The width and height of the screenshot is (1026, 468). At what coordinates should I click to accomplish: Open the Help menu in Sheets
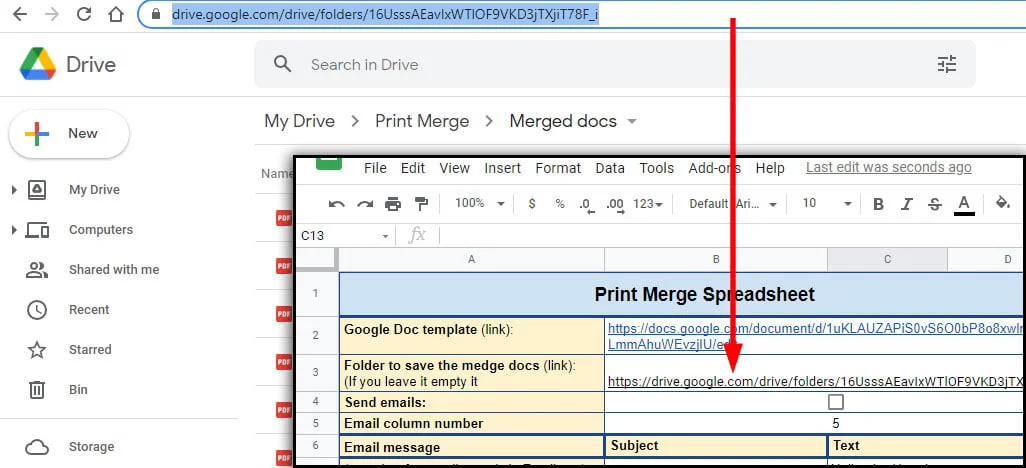click(770, 168)
